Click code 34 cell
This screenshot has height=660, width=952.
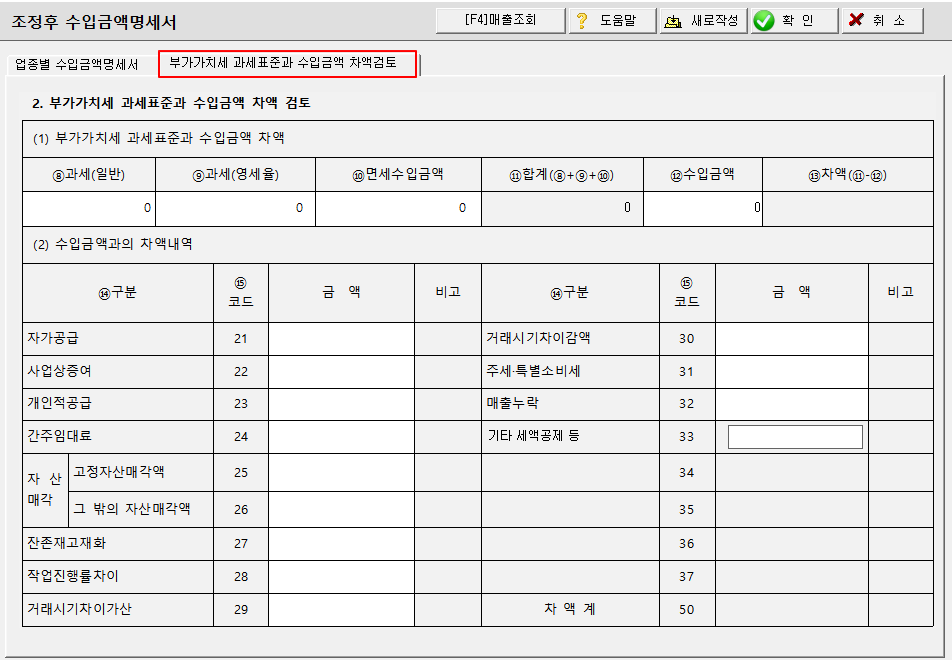coord(687,472)
